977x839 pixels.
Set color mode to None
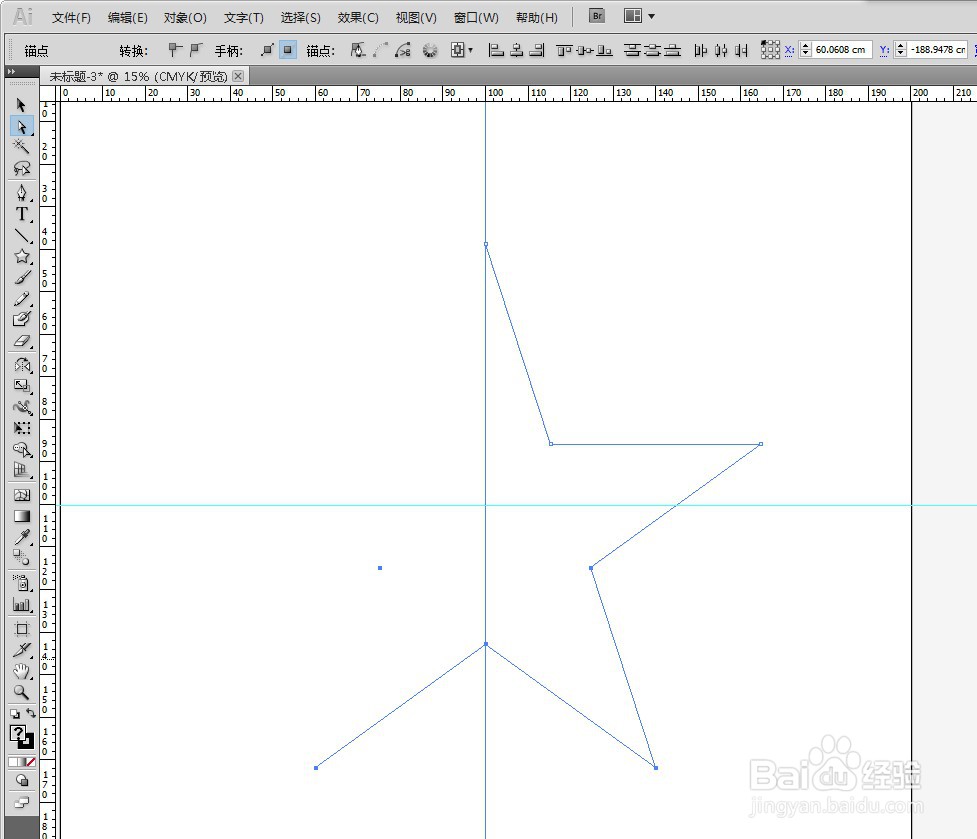[x=31, y=762]
